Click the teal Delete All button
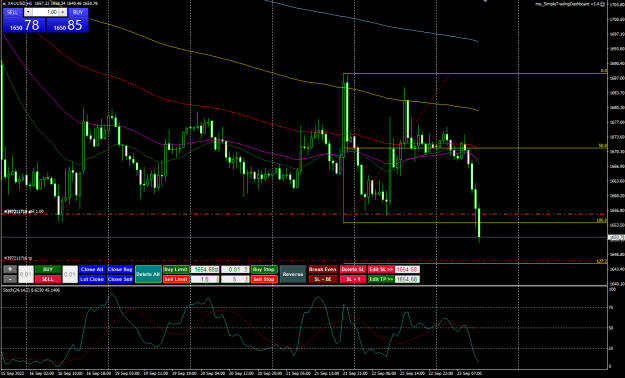This screenshot has height=378, width=625. point(148,274)
